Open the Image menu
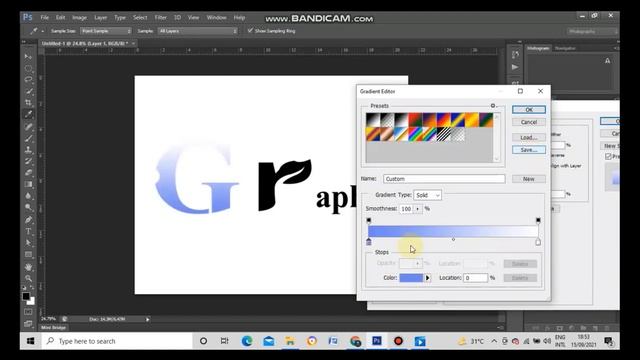 pos(79,18)
